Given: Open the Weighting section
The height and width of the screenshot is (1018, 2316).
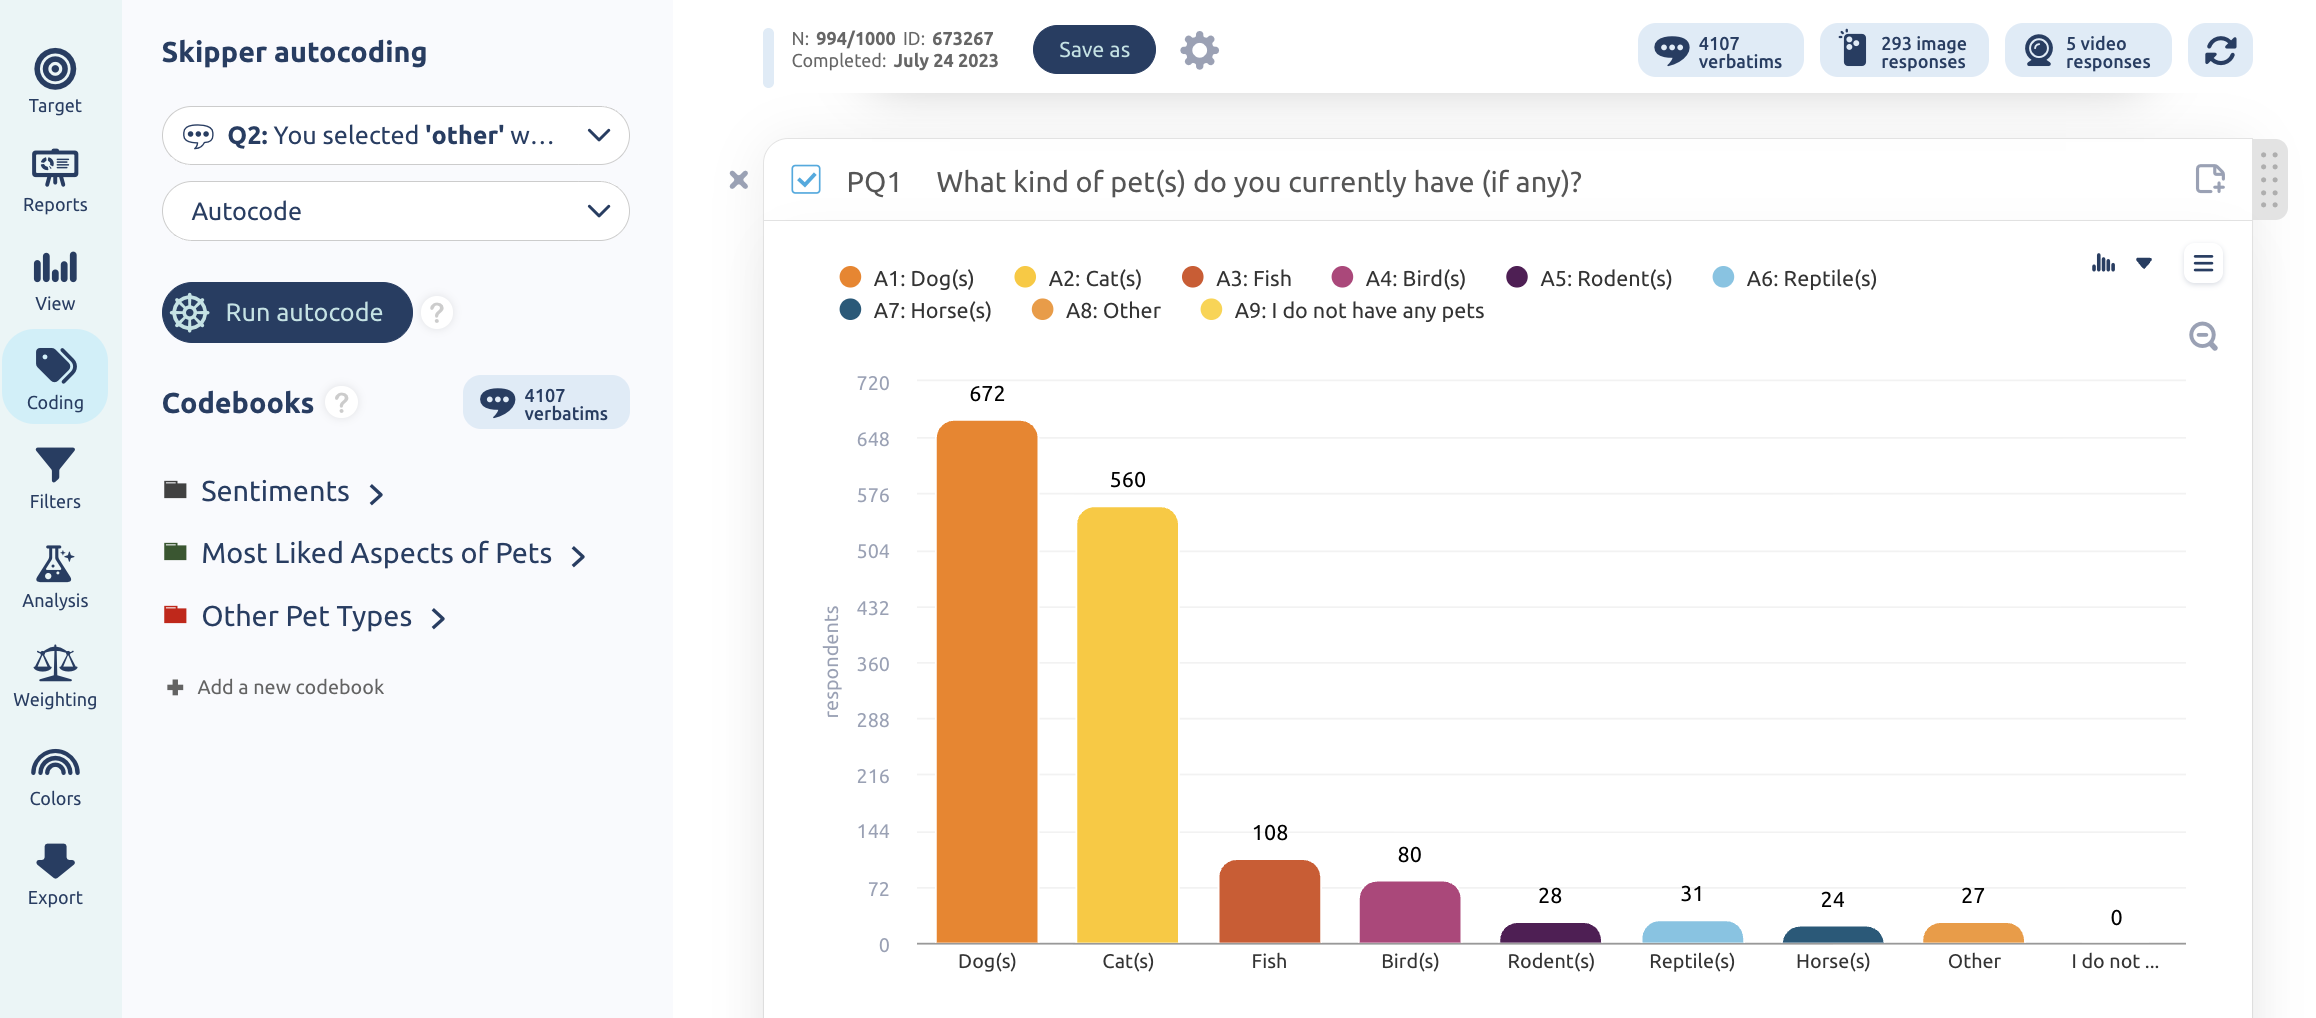Looking at the screenshot, I should 55,676.
